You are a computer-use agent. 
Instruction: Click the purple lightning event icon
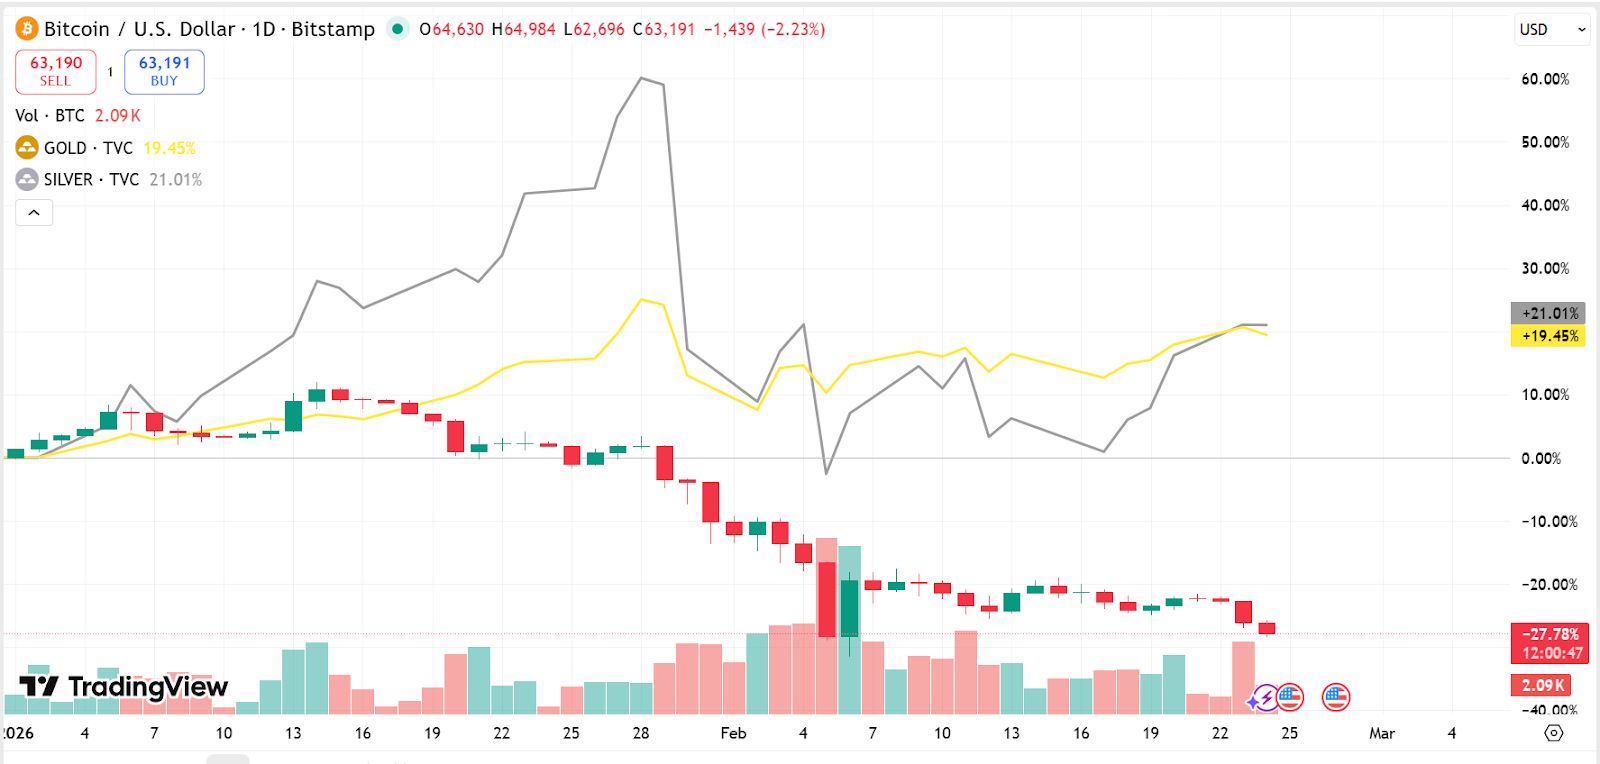tap(1264, 697)
